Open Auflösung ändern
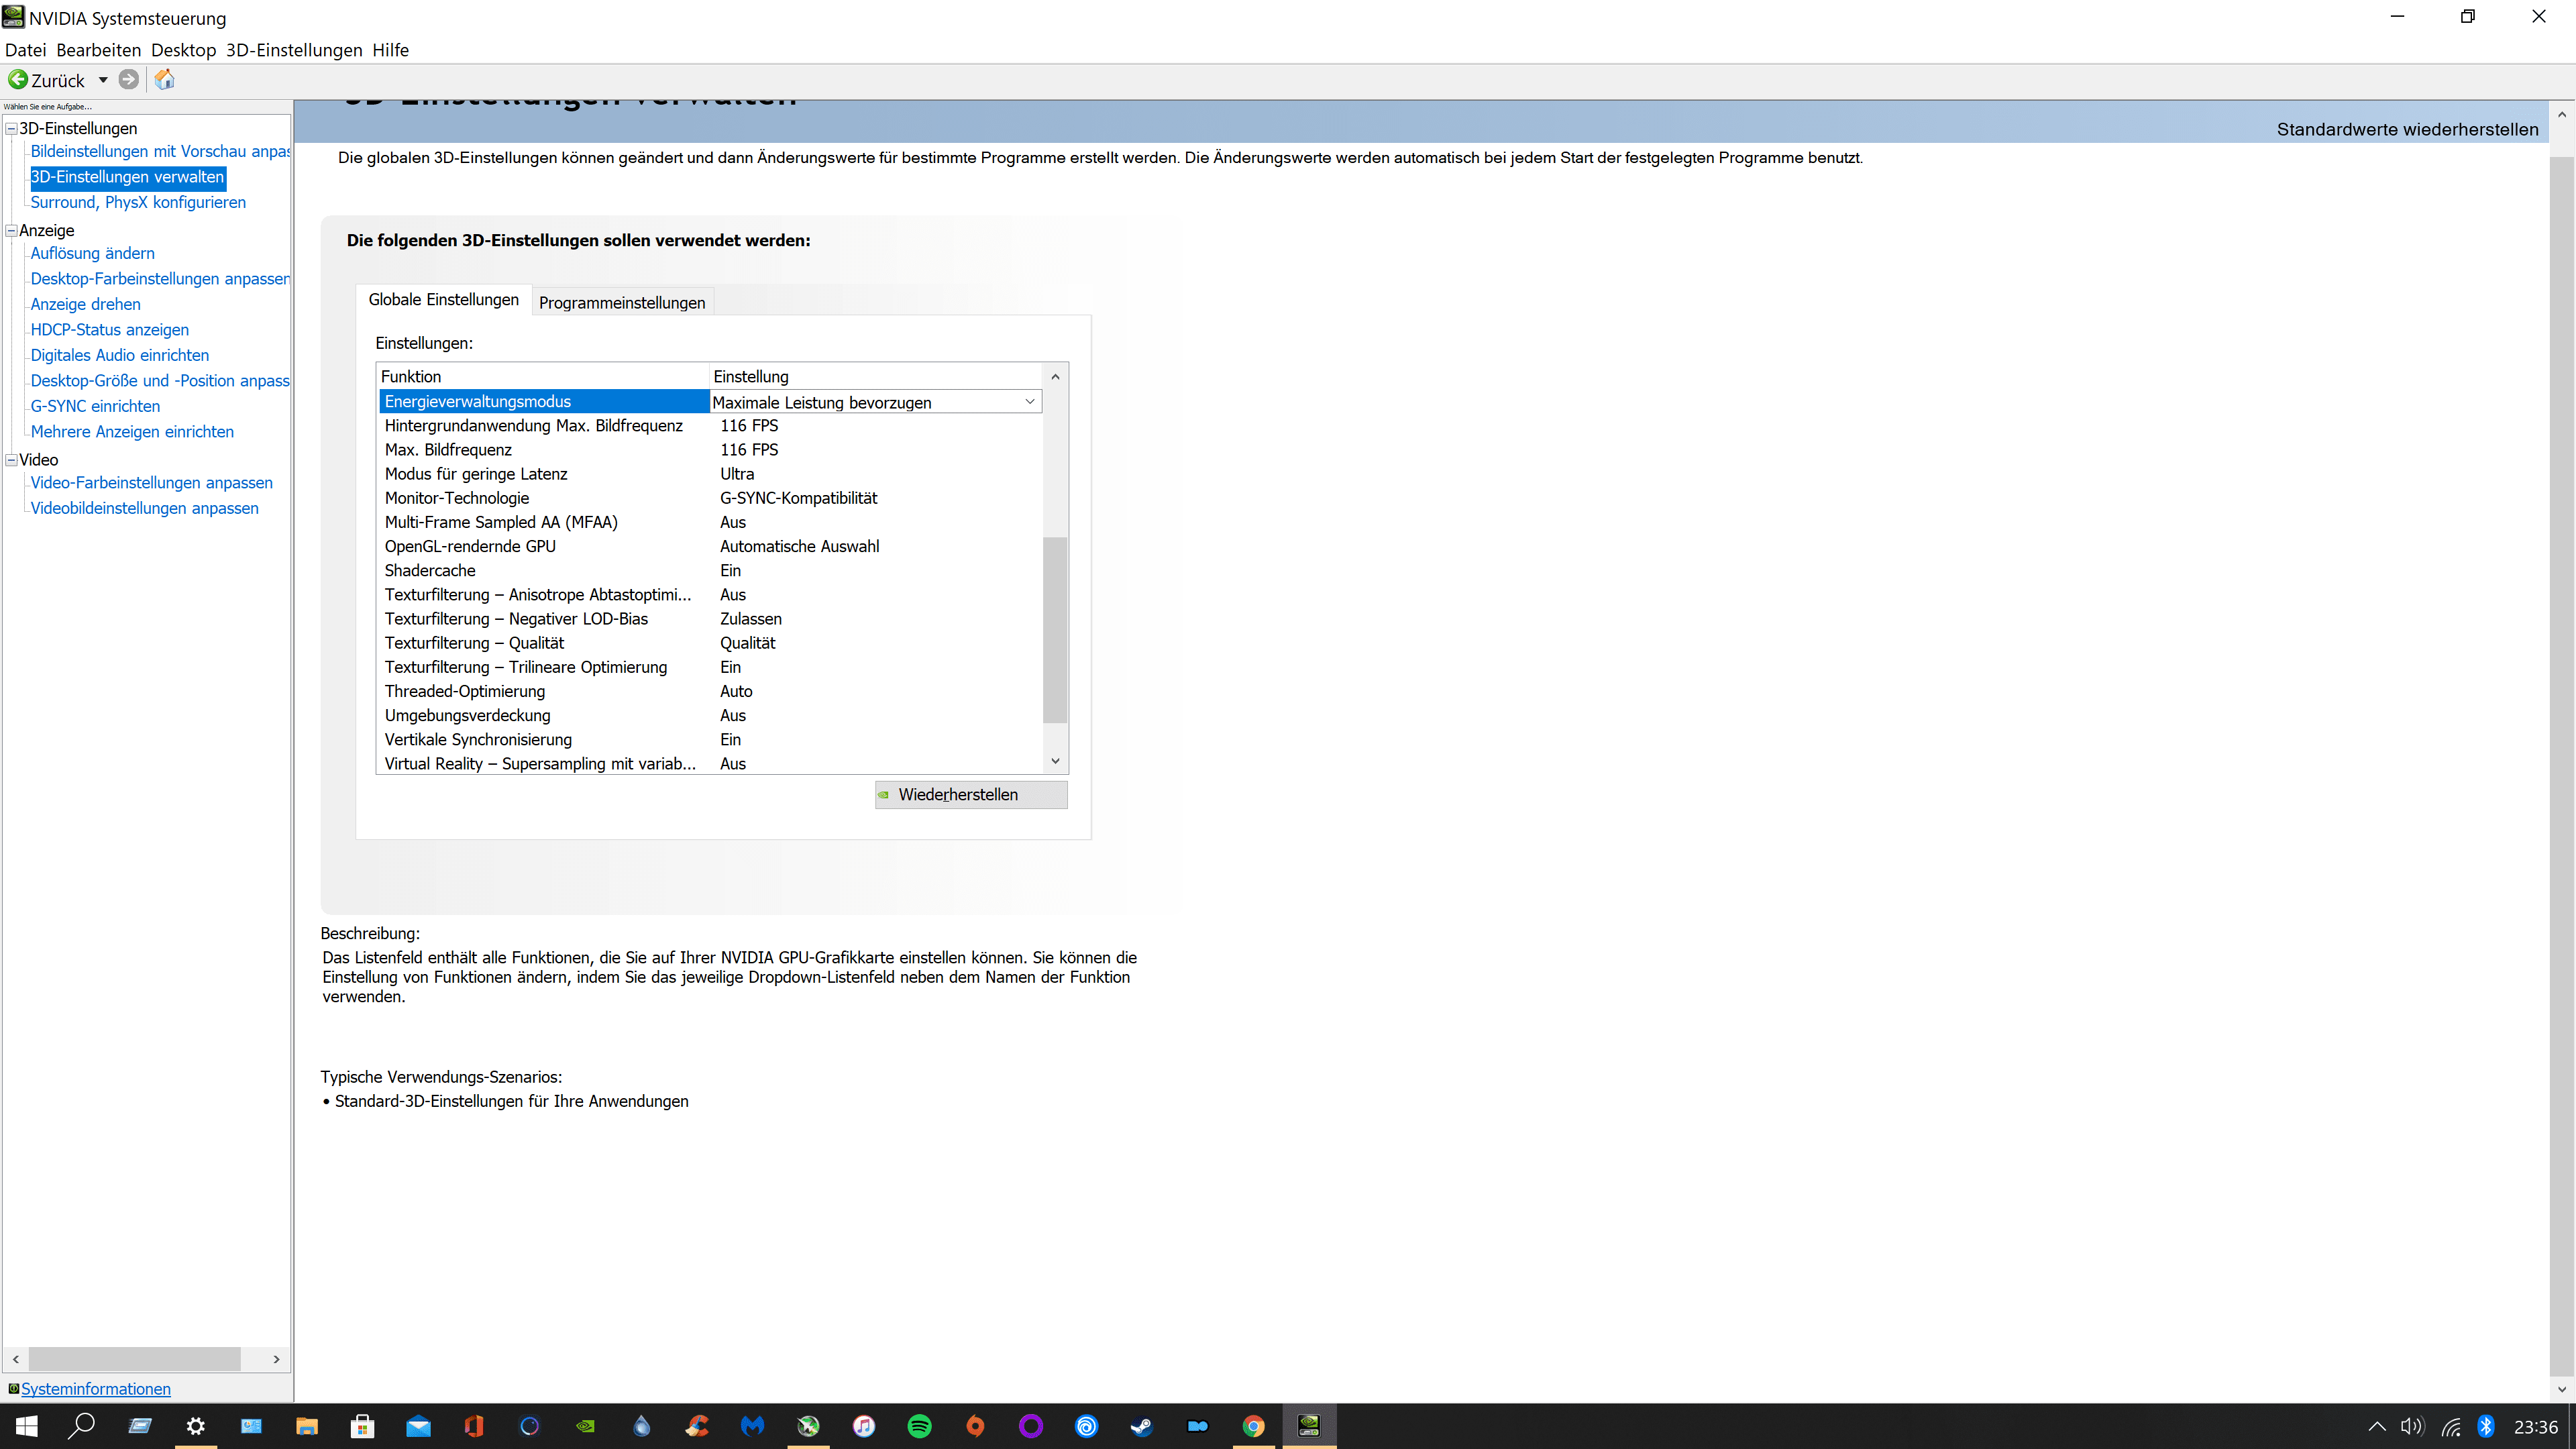Screen dimensions: 2576x1449 pyautogui.click(x=93, y=254)
